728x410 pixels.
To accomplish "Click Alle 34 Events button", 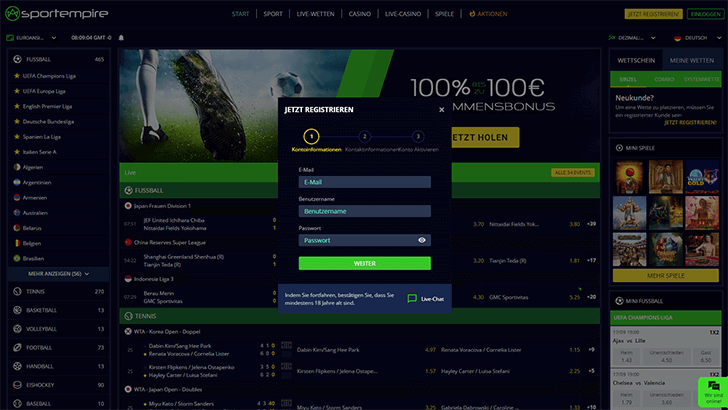I will click(572, 172).
